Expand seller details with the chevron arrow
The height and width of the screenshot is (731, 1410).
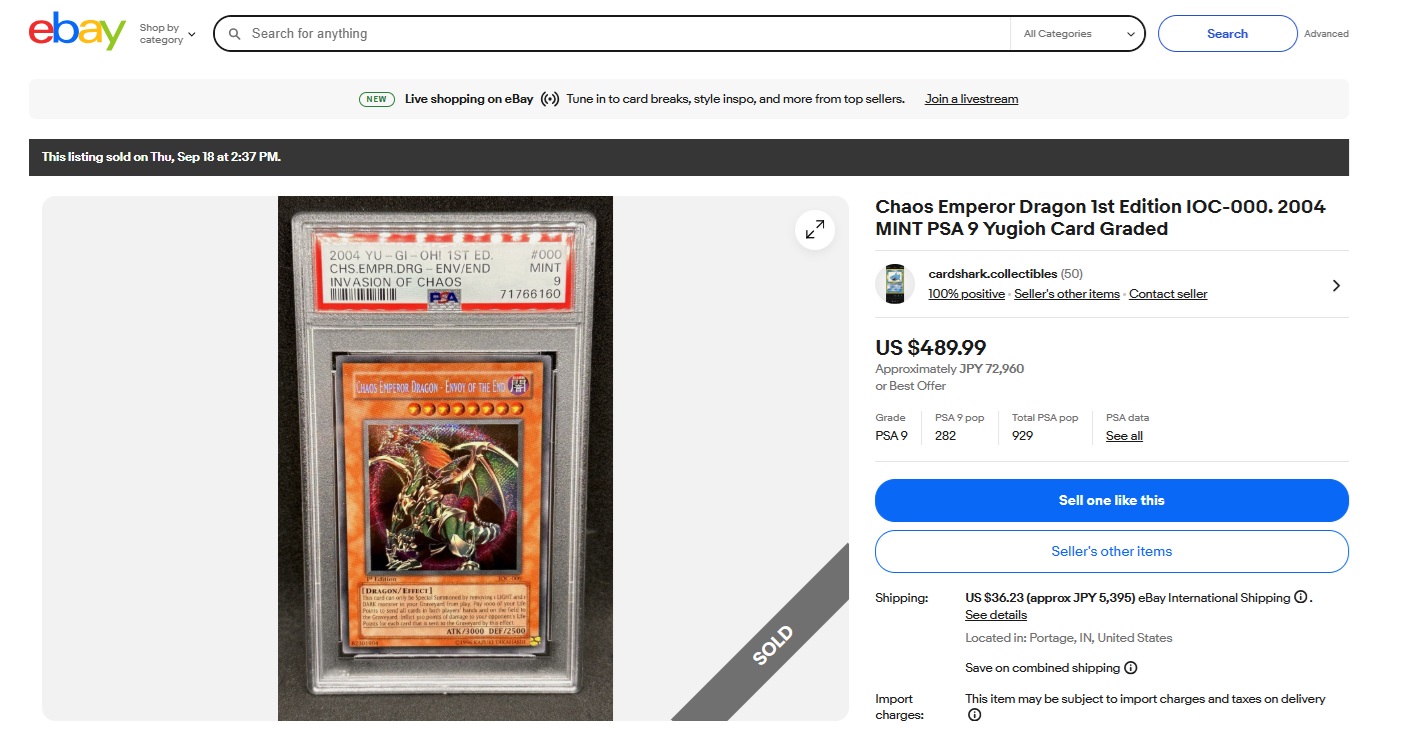(1337, 285)
